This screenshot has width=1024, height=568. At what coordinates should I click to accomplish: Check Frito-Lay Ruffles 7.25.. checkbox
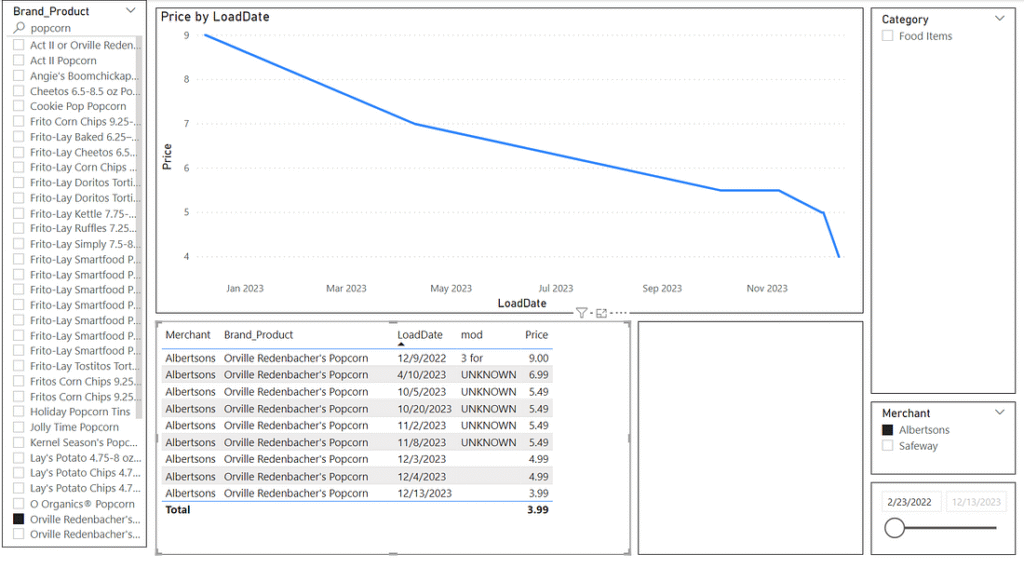tap(18, 228)
